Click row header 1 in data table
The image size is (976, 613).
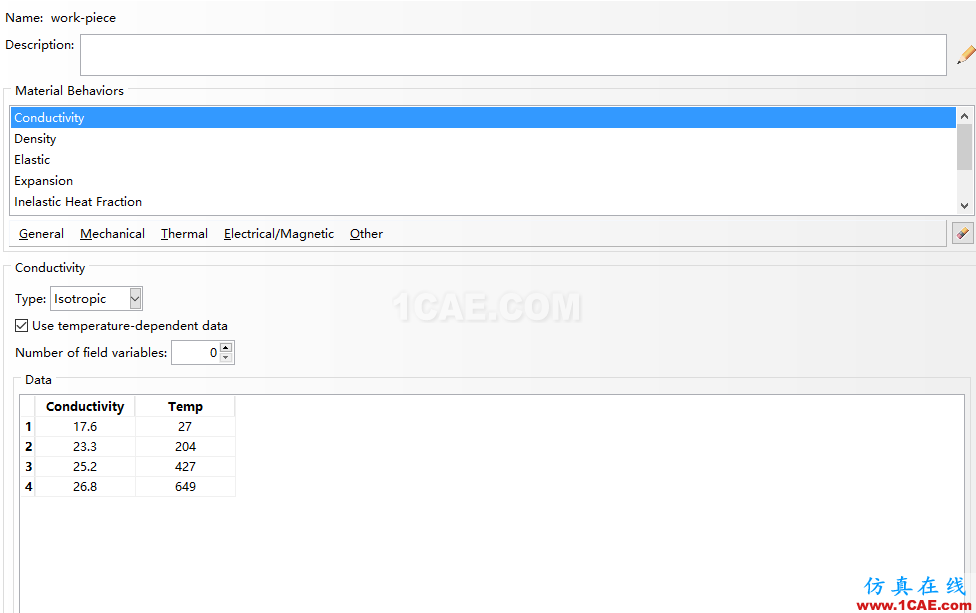28,427
